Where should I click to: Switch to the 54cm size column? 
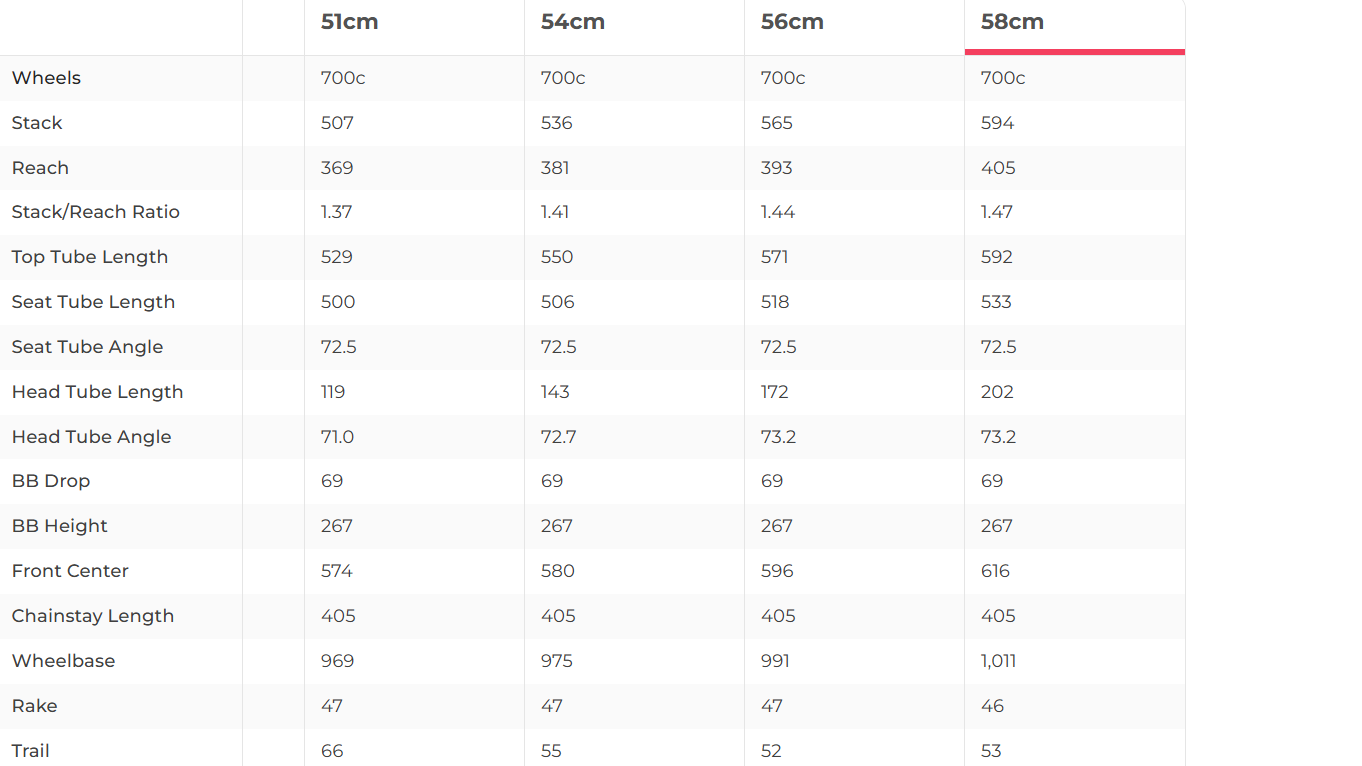573,22
